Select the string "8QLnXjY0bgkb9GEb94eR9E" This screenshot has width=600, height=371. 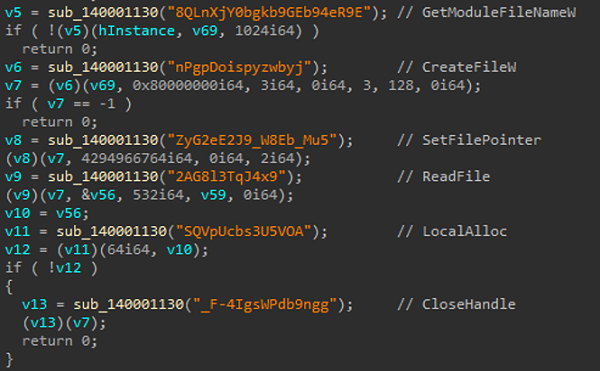click(x=269, y=13)
